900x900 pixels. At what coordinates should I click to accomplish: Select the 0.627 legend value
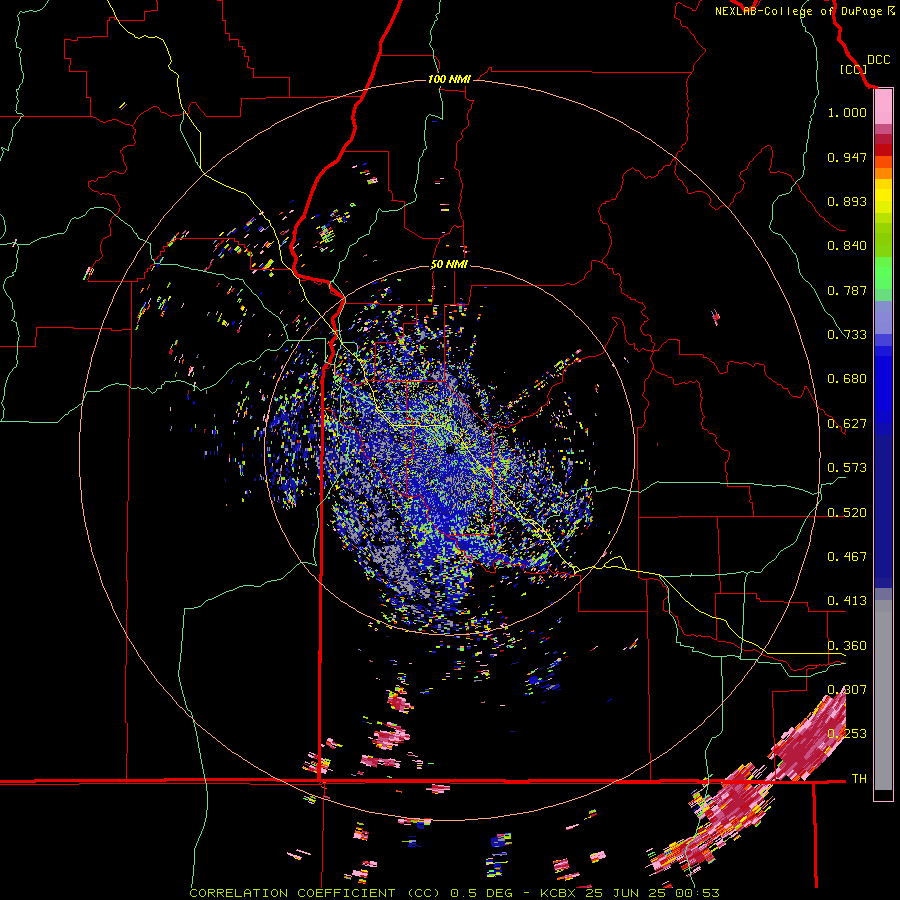(847, 424)
